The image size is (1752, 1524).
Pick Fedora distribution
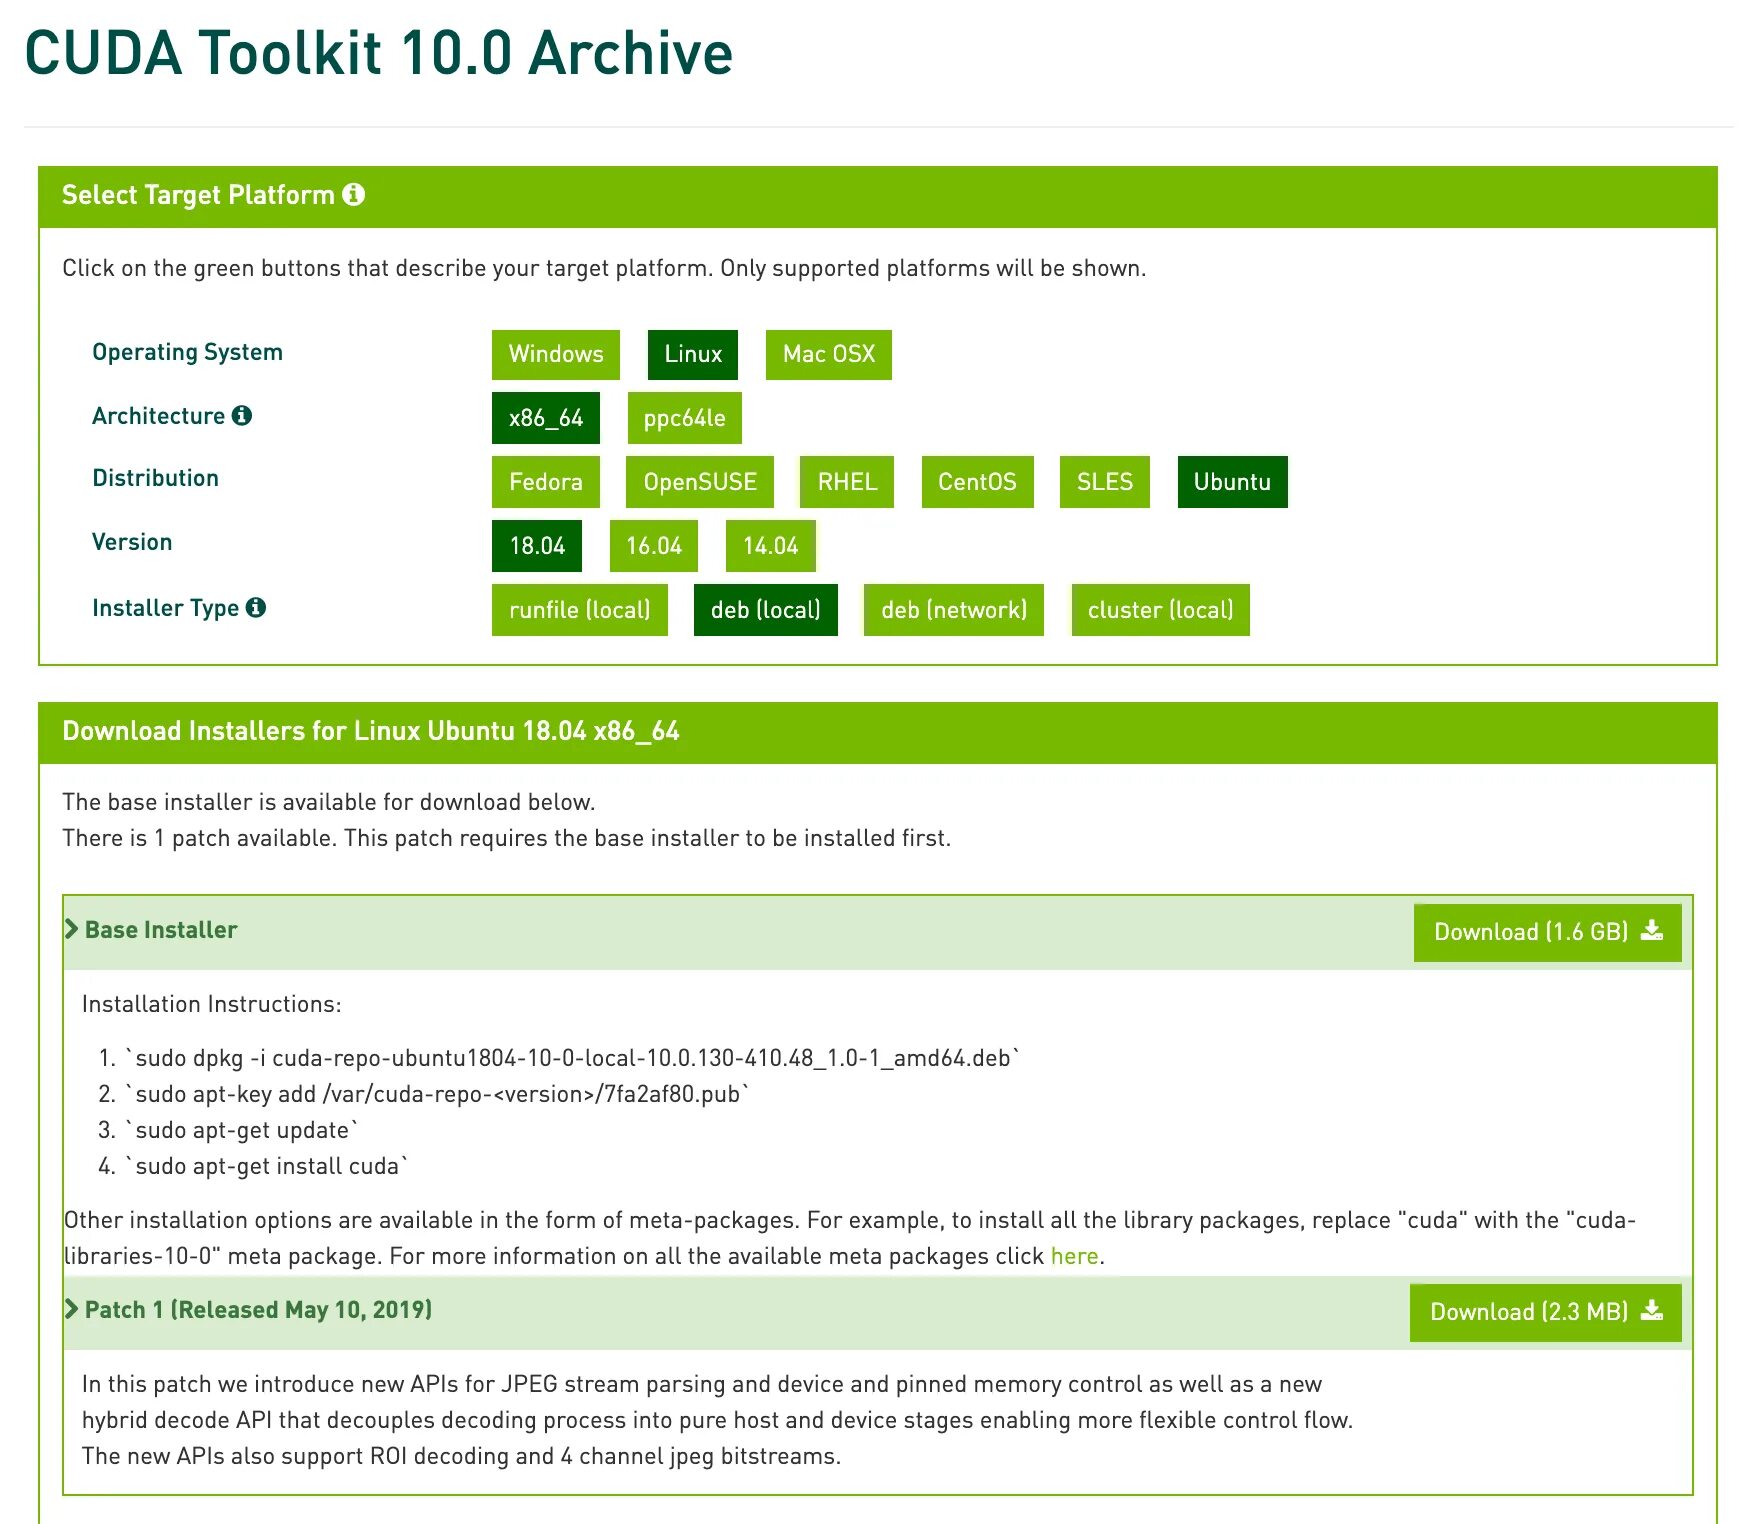point(546,482)
